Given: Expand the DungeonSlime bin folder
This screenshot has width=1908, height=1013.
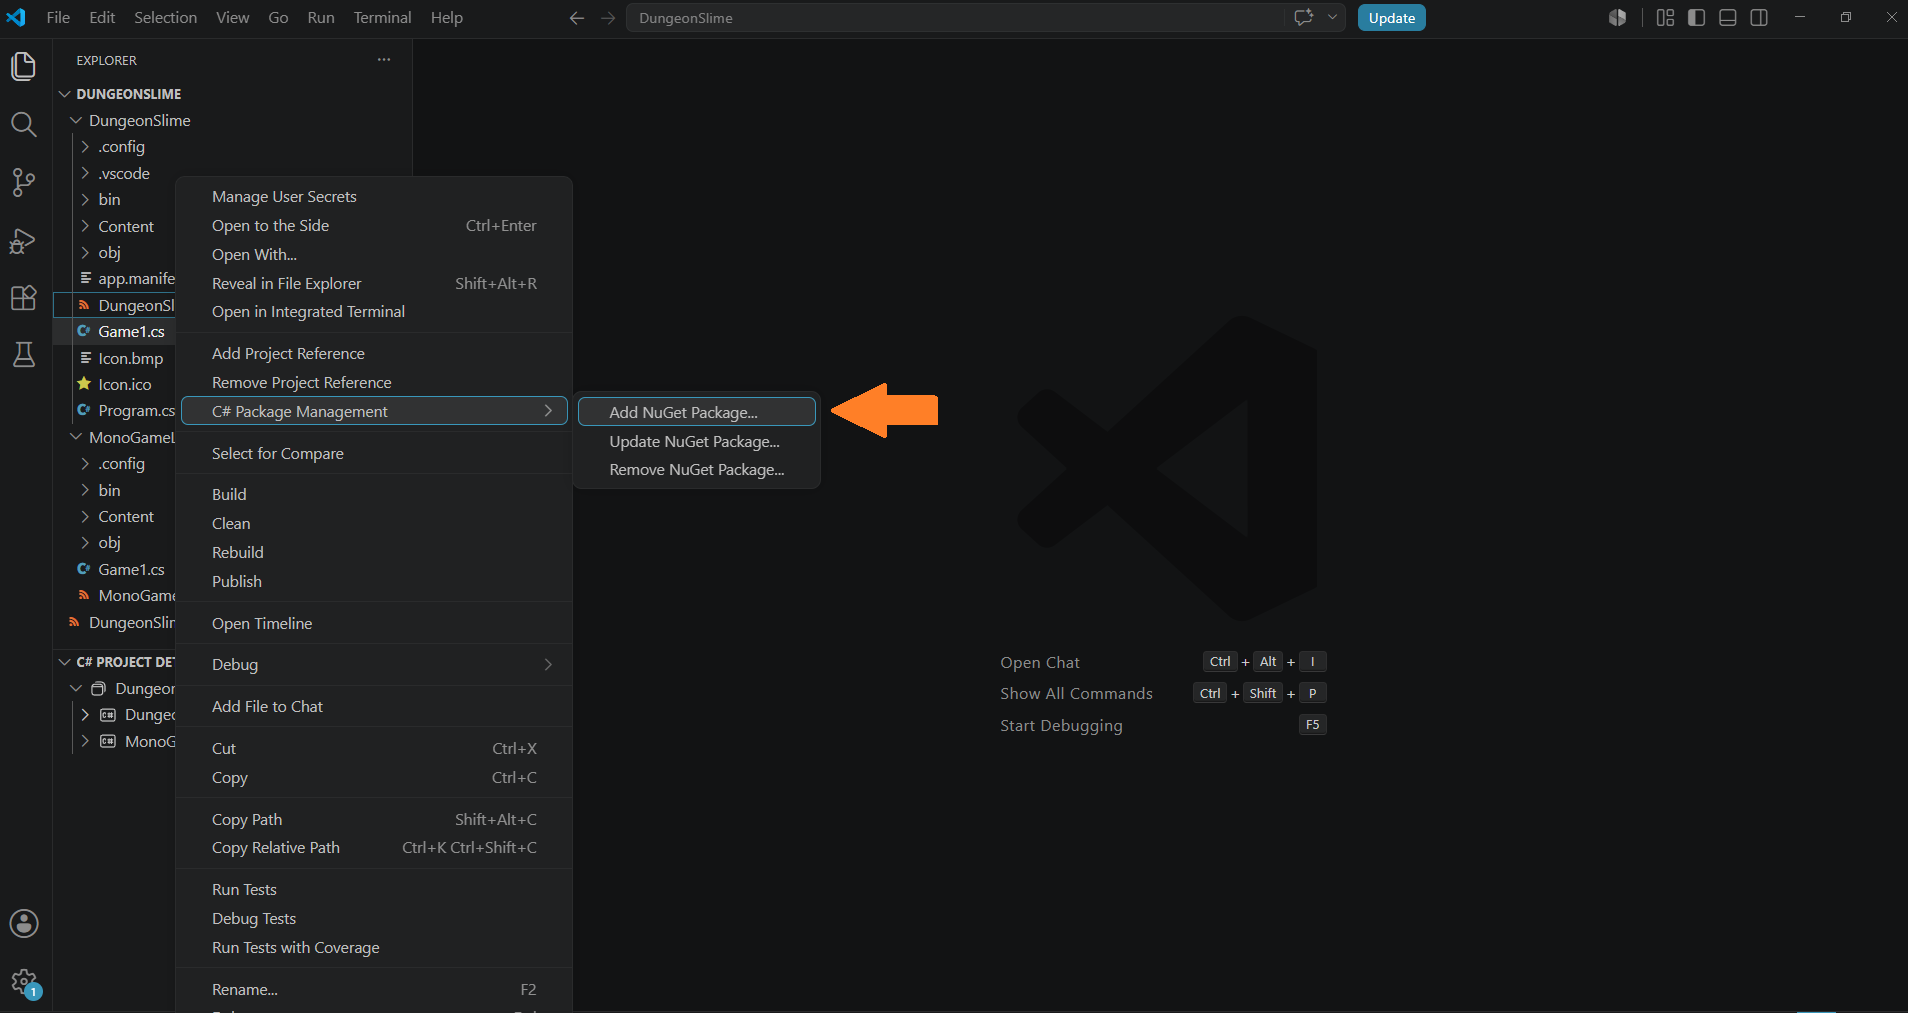Looking at the screenshot, I should [85, 200].
